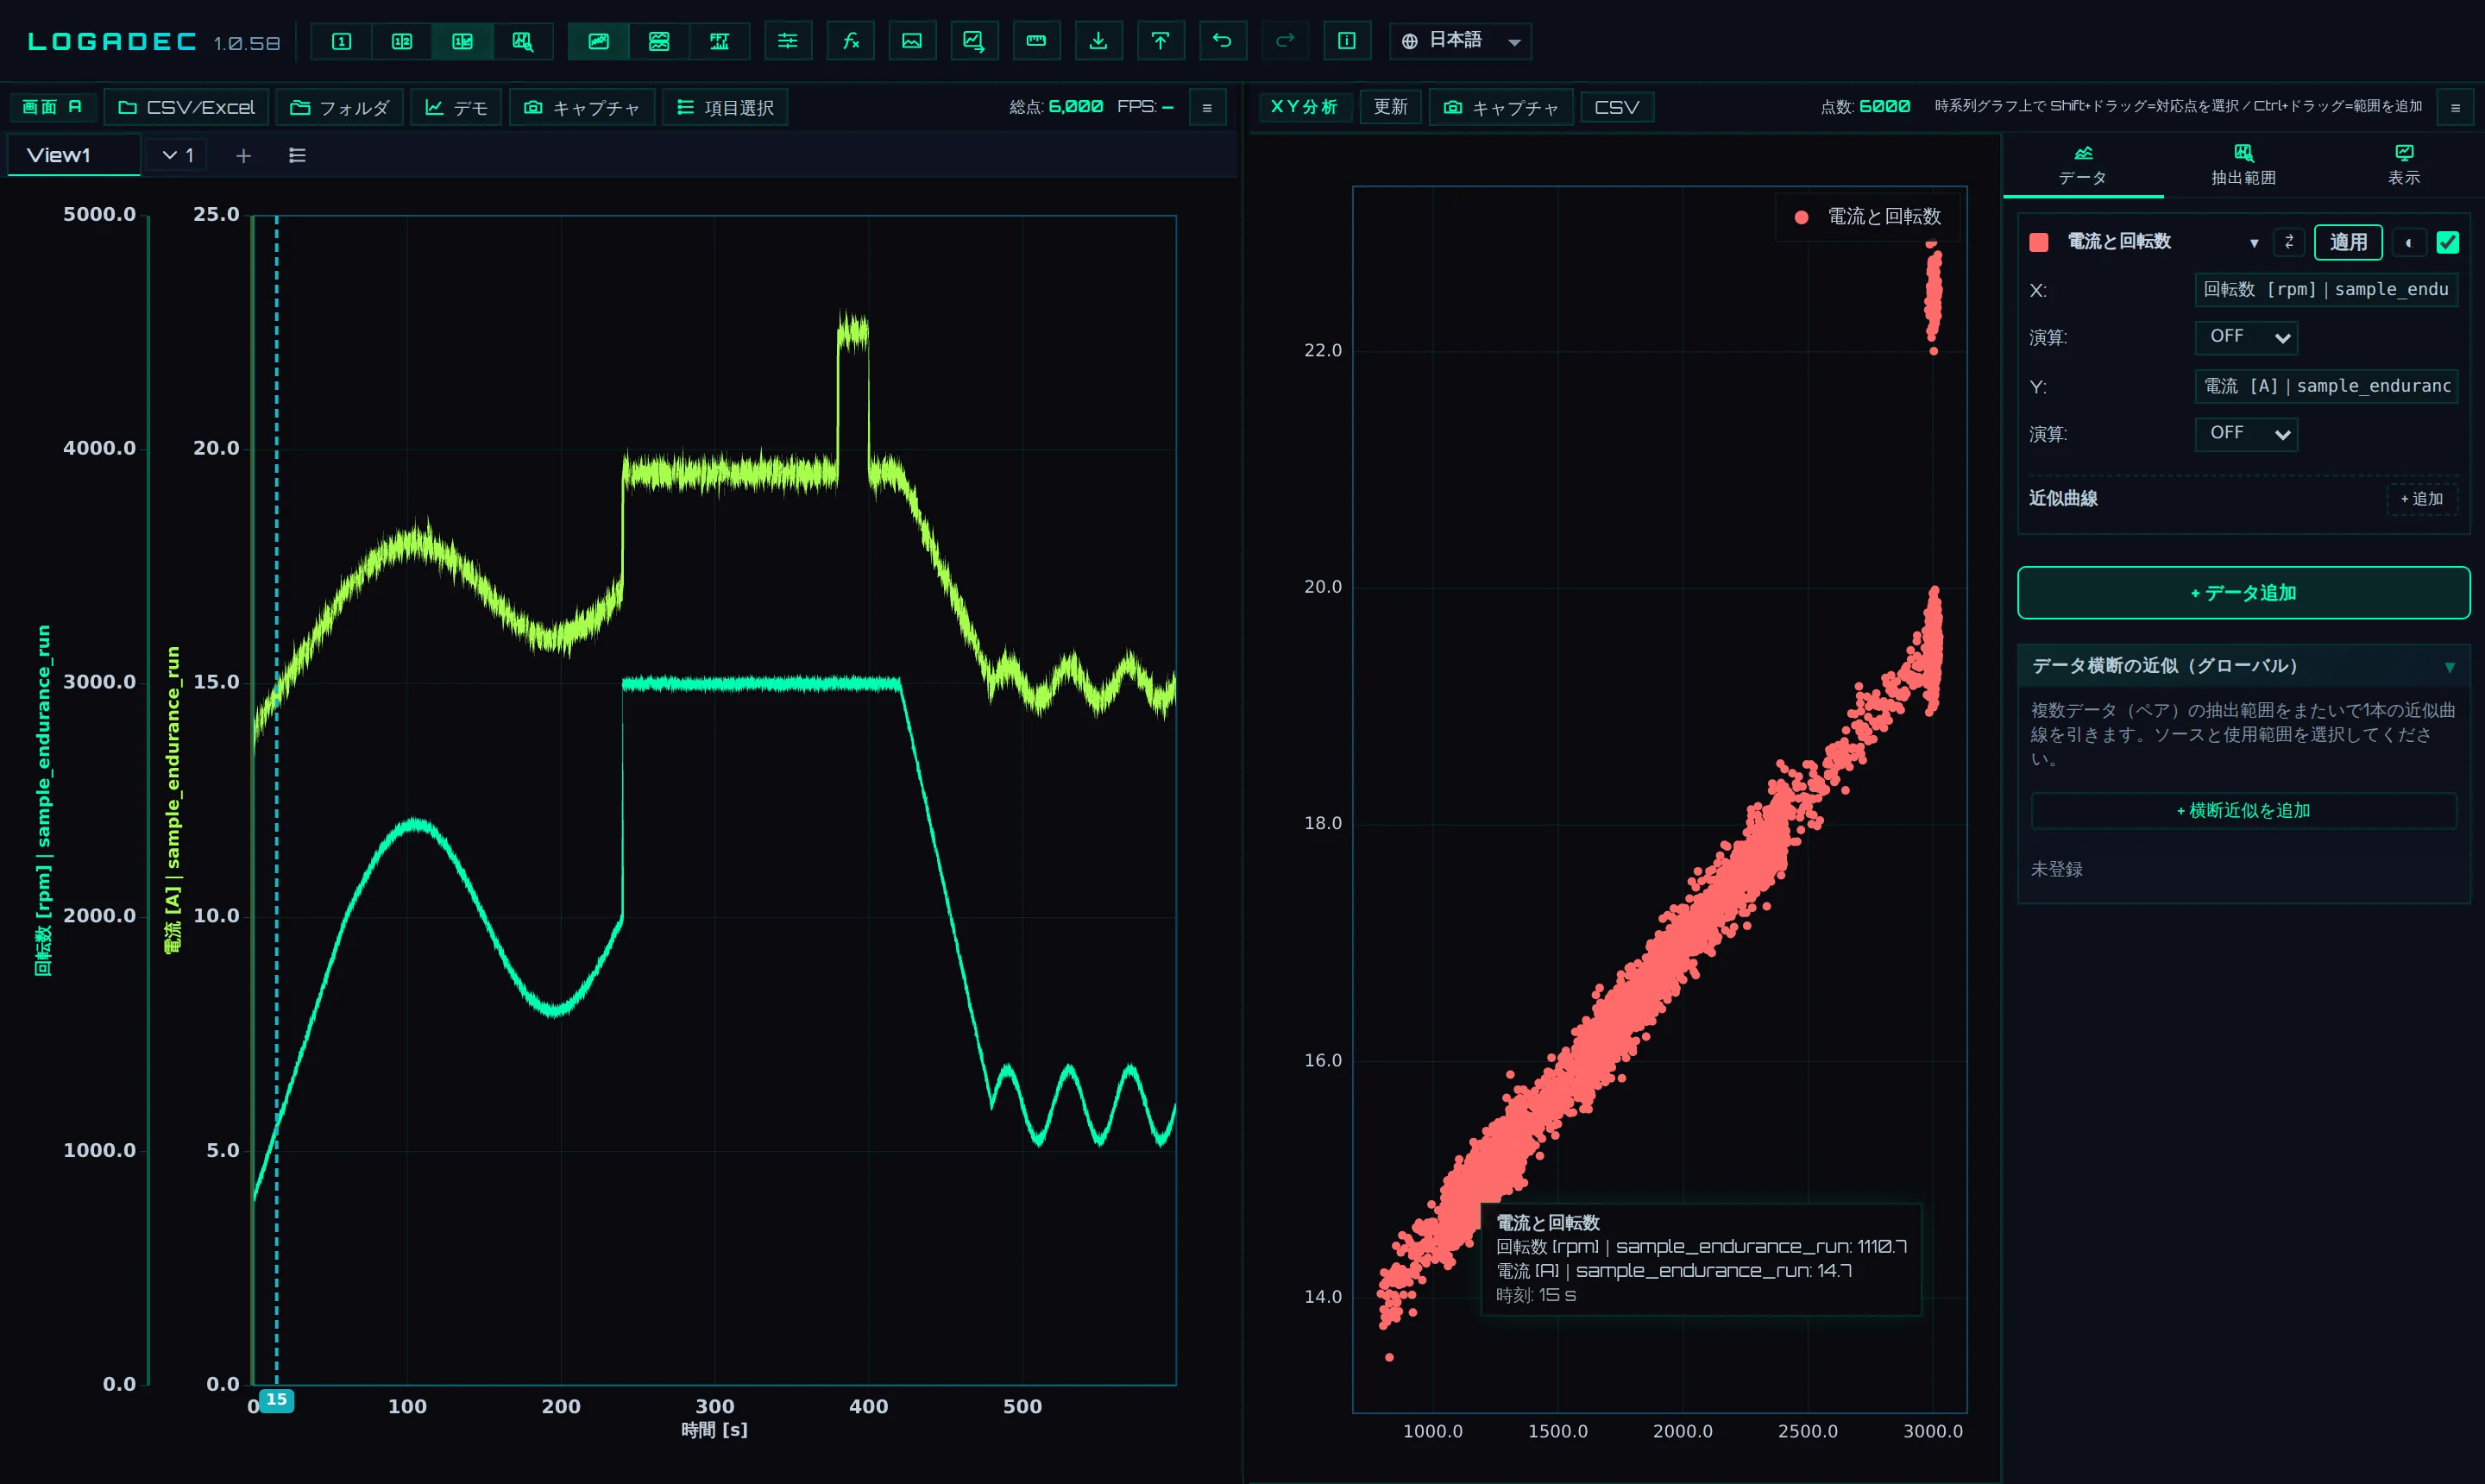The image size is (2485, 1484).
Task: Open the info panel icon
Action: click(x=1347, y=41)
